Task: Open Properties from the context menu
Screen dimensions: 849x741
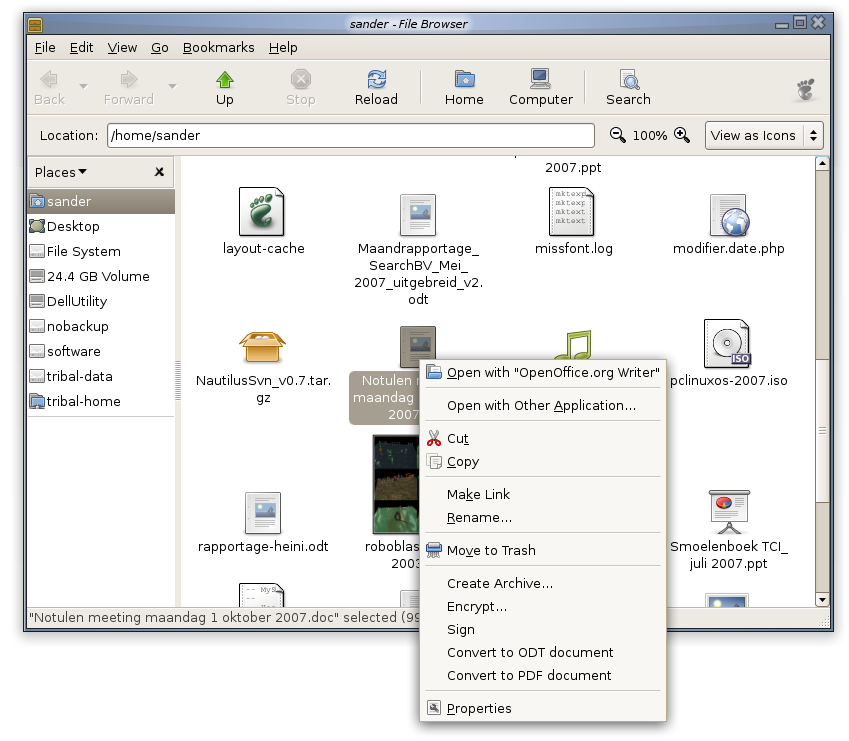Action: (x=543, y=709)
